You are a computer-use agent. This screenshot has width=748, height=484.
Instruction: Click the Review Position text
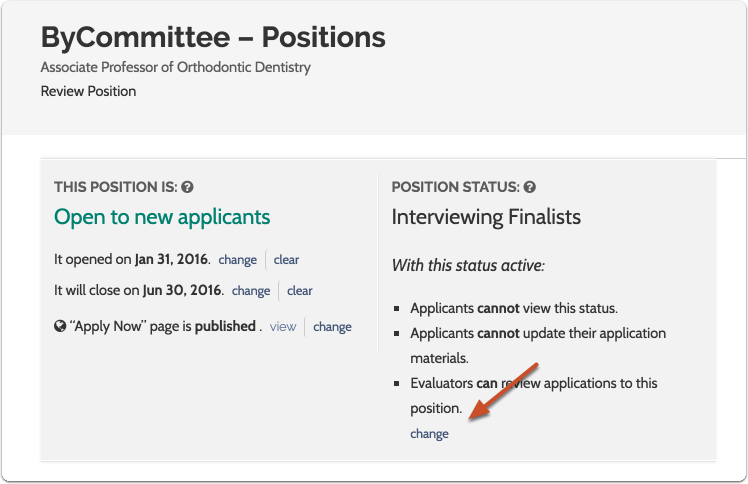pyautogui.click(x=88, y=91)
